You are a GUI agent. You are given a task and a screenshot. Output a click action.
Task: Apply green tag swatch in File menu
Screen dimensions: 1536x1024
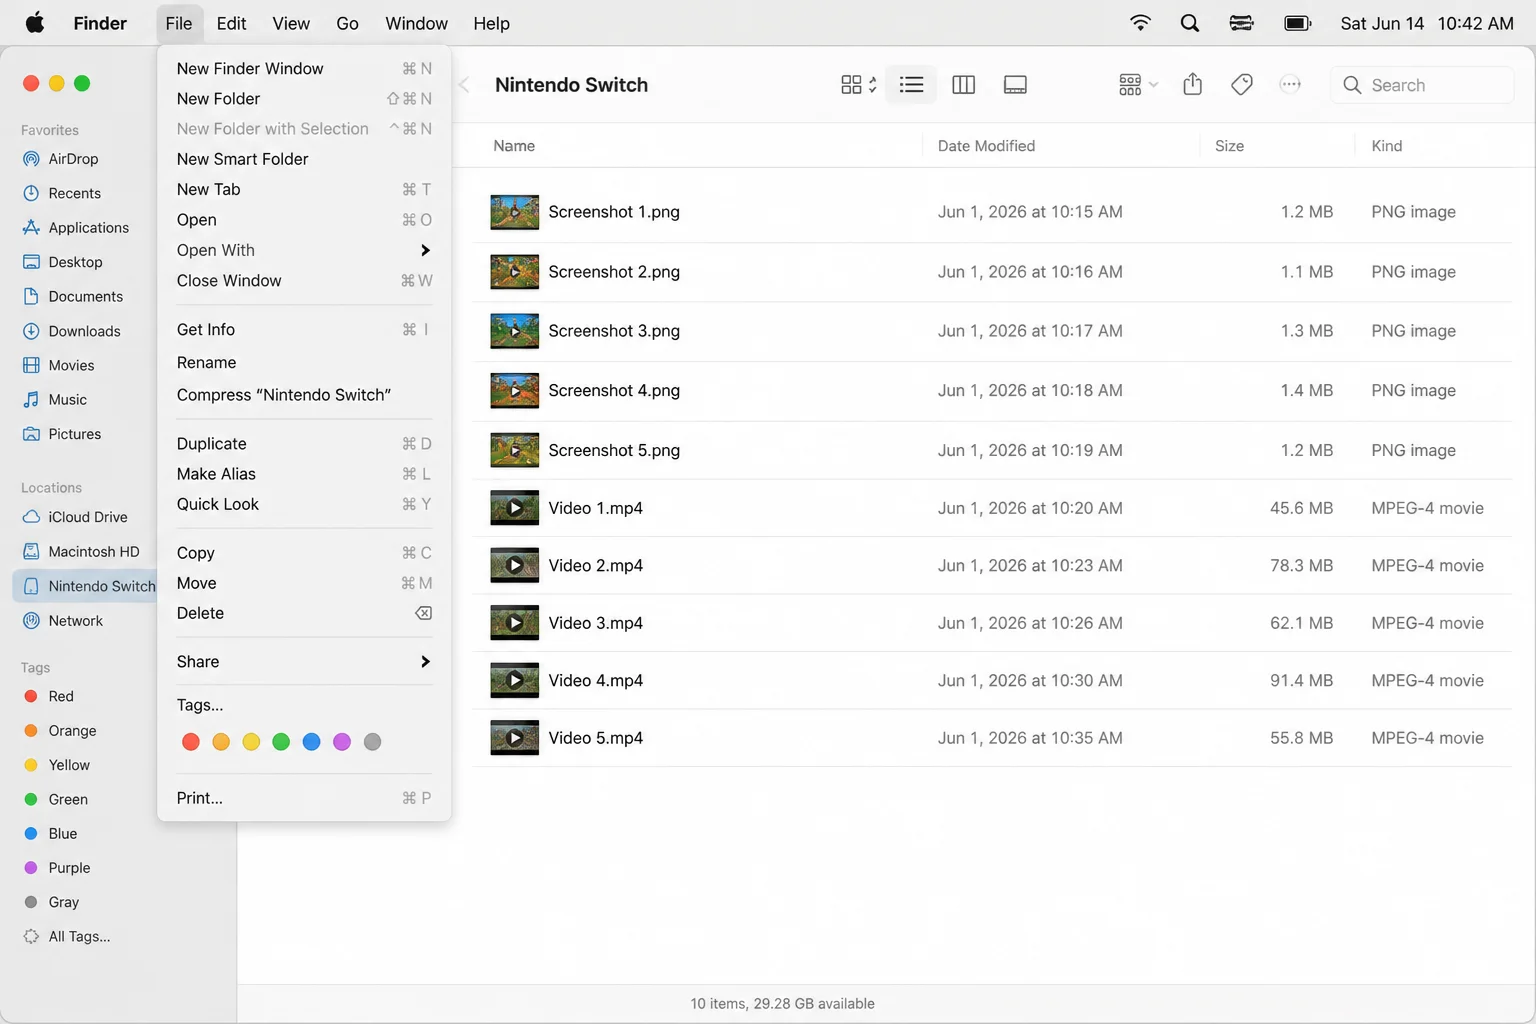click(x=281, y=742)
